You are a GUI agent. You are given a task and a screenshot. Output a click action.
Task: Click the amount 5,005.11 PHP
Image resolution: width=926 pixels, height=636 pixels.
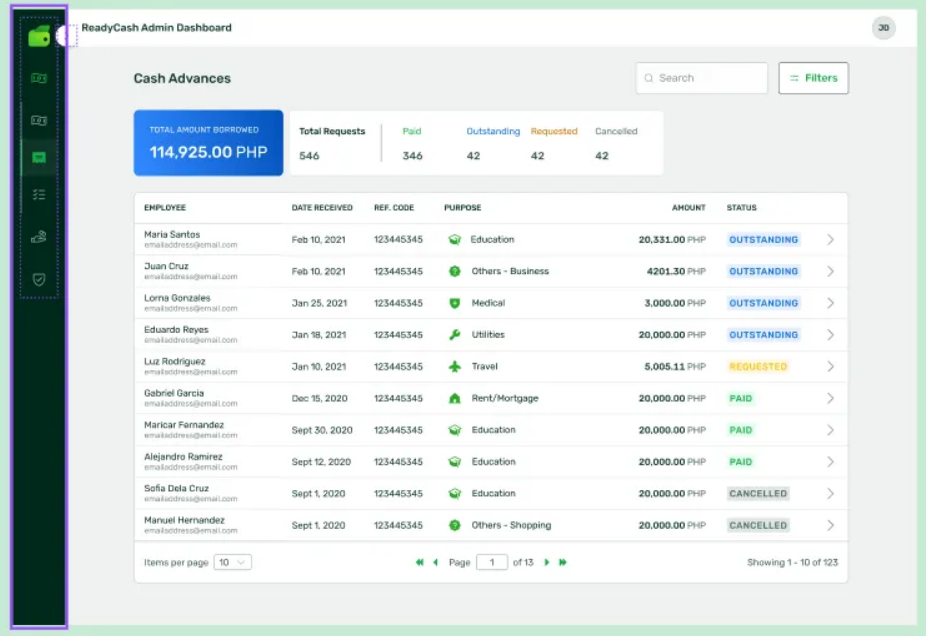[675, 367]
